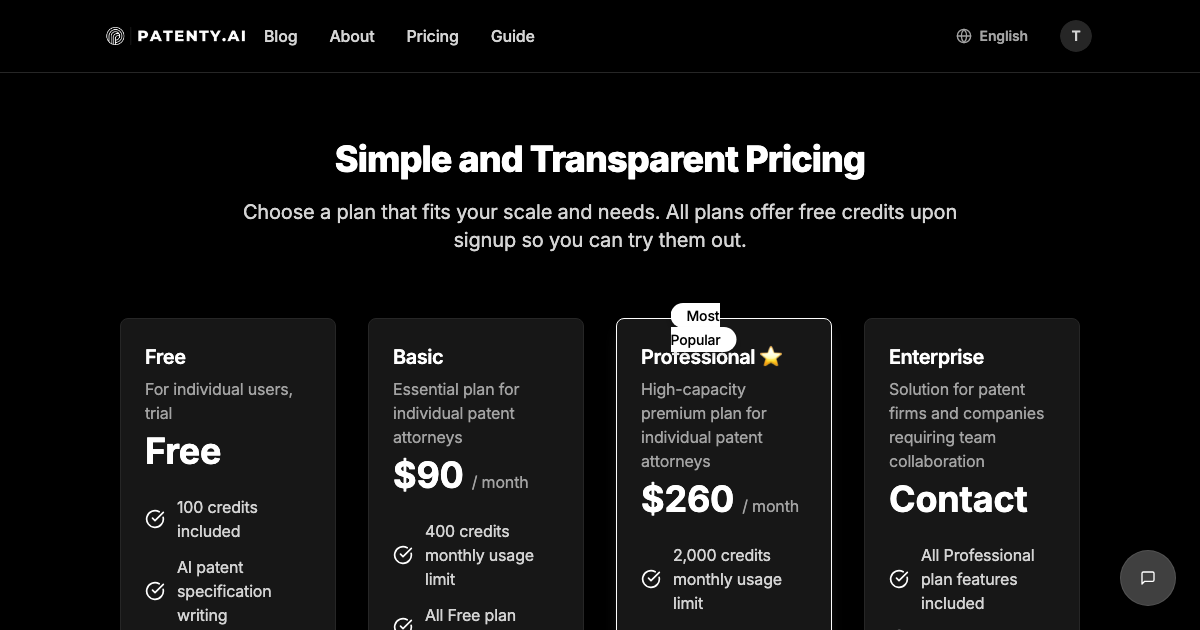Click checkmark icon beside AI patent specification writing
This screenshot has width=1200, height=630.
(x=155, y=591)
